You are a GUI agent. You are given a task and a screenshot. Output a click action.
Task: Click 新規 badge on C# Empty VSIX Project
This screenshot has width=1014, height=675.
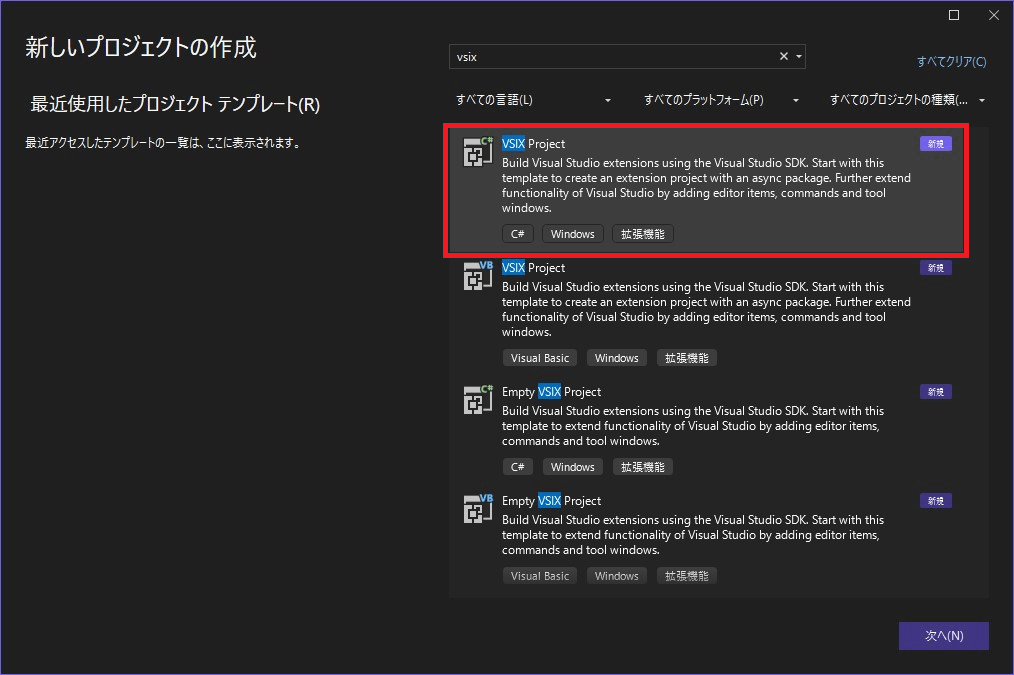(x=936, y=392)
